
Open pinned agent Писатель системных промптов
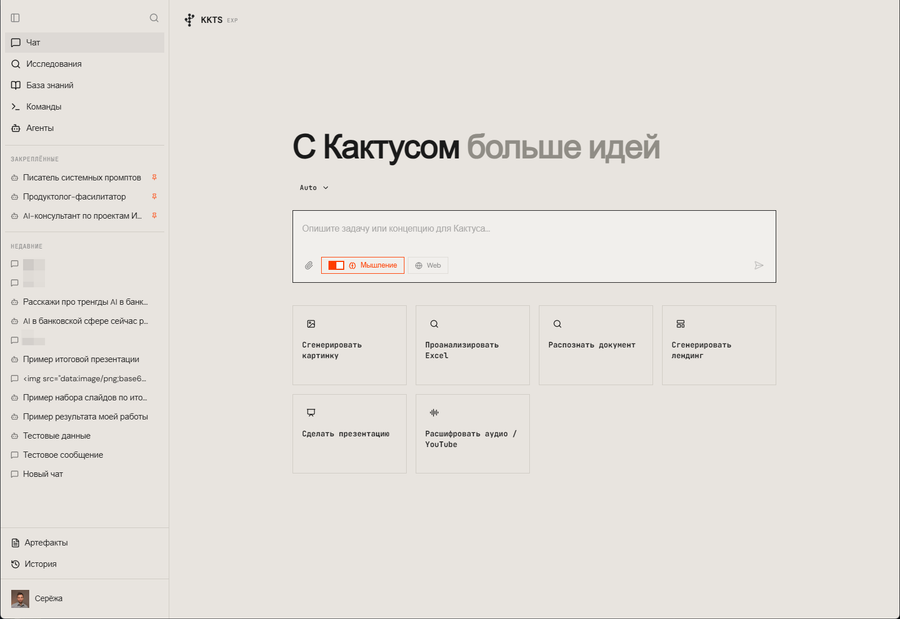point(84,177)
